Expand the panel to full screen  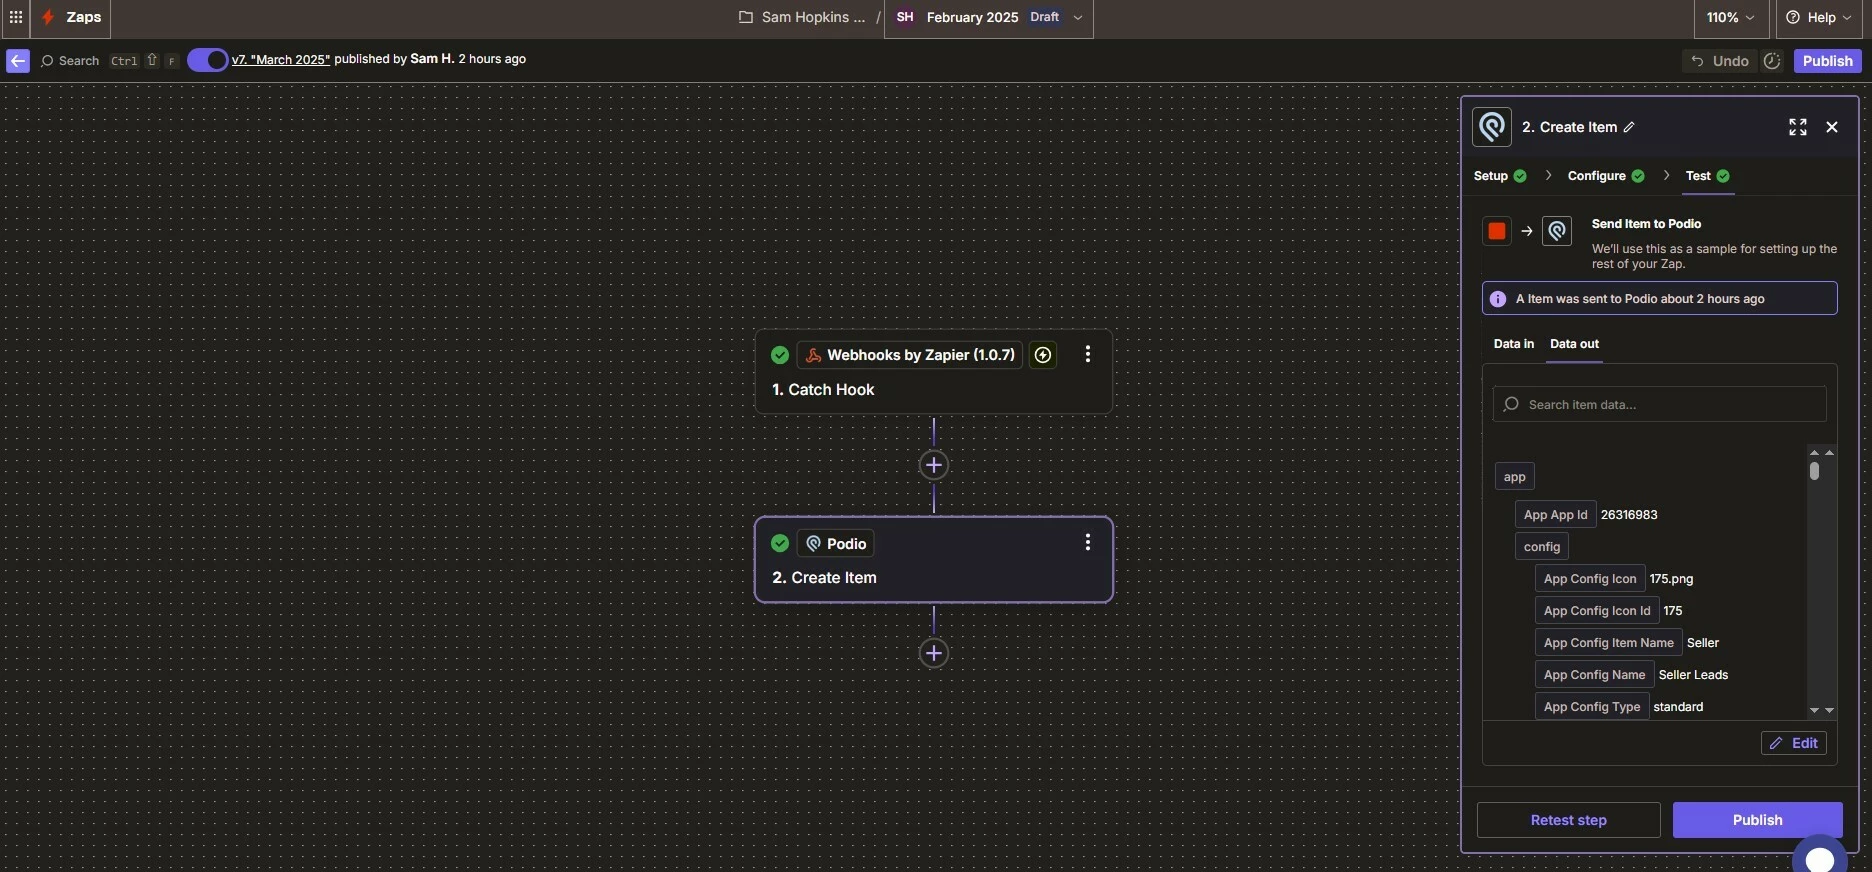click(1798, 127)
